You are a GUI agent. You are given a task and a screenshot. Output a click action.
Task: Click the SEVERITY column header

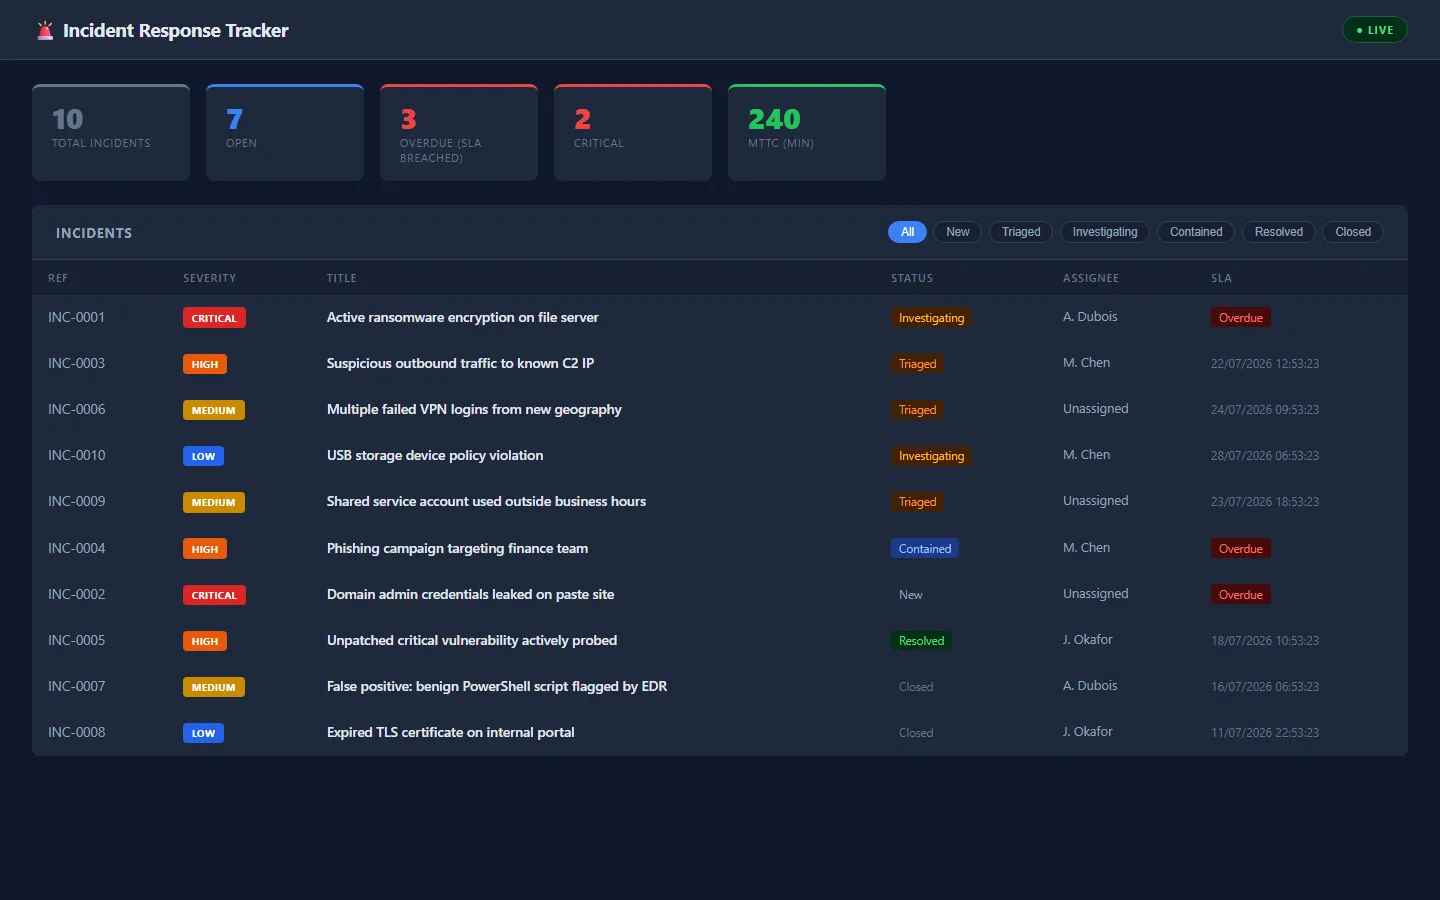tap(210, 278)
